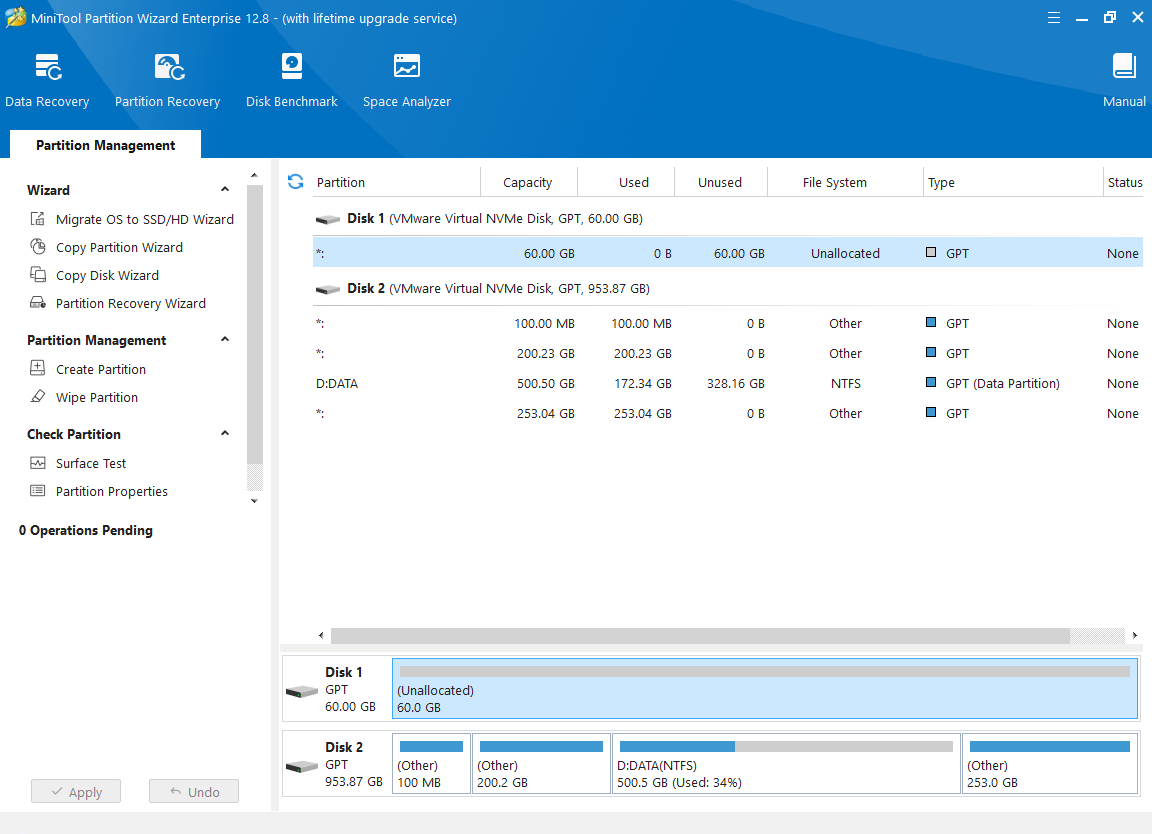Screen dimensions: 1152x834
Task: Open the Disk Benchmark tool
Action: pyautogui.click(x=291, y=80)
